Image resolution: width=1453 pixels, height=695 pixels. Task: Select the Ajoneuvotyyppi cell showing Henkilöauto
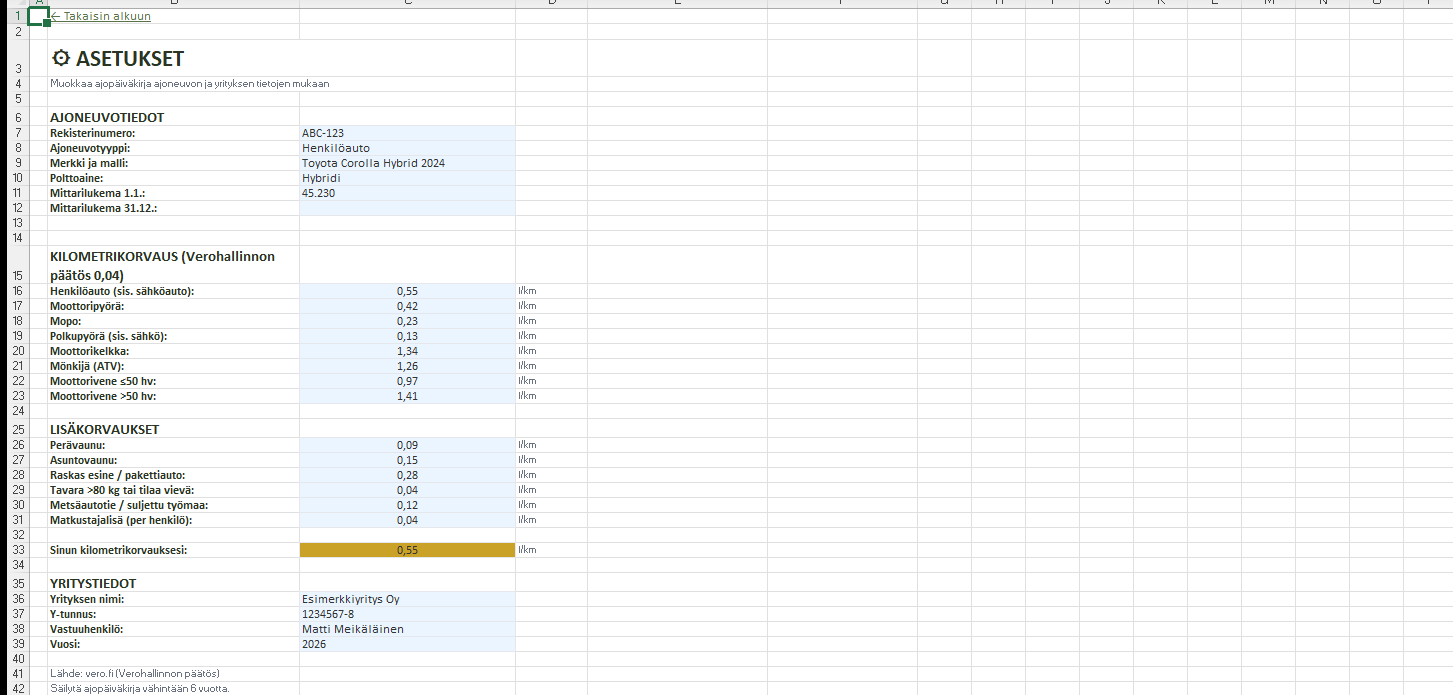tap(406, 148)
